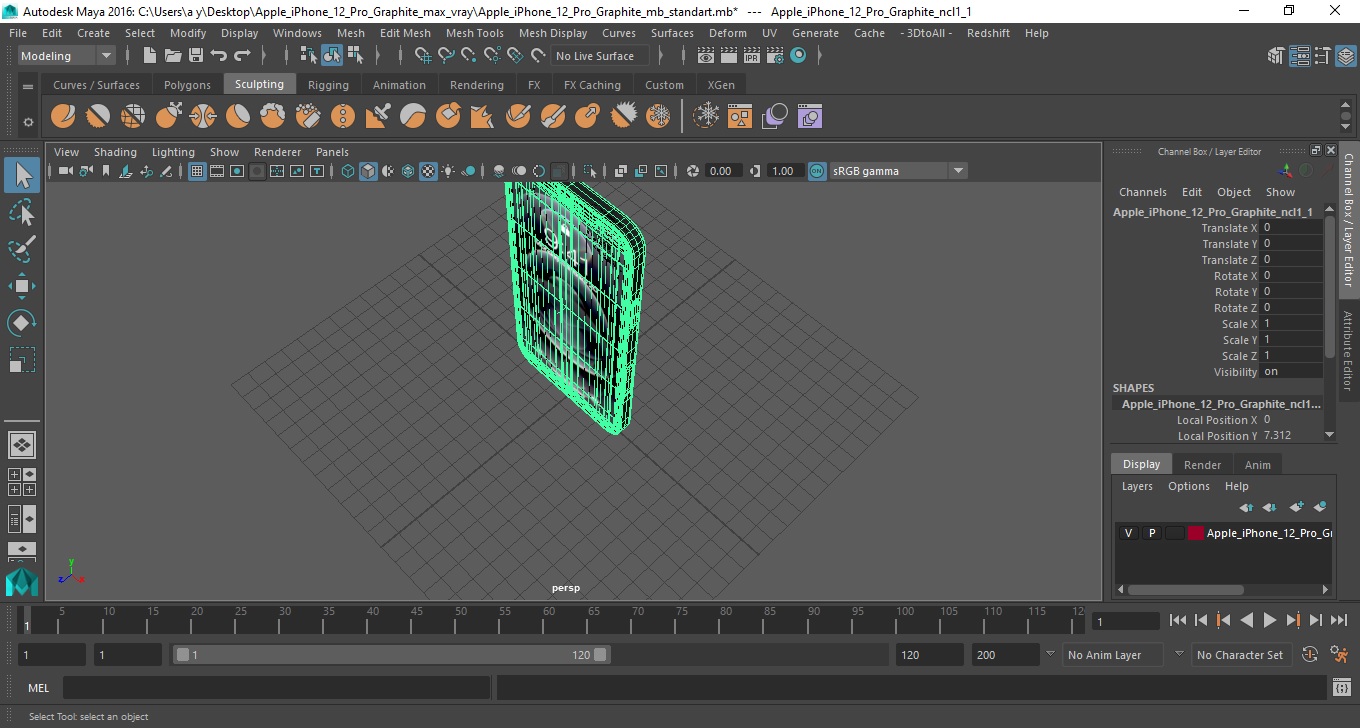Toggle layer visibility V box
Image resolution: width=1360 pixels, height=728 pixels.
click(x=1129, y=533)
